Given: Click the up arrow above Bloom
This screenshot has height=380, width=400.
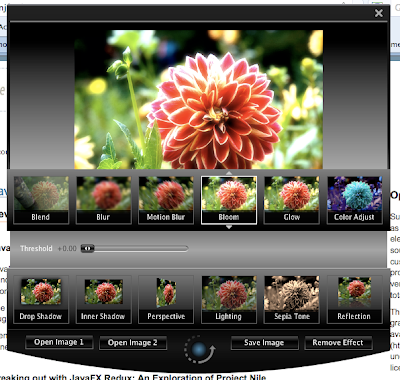Looking at the screenshot, I should tap(229, 173).
